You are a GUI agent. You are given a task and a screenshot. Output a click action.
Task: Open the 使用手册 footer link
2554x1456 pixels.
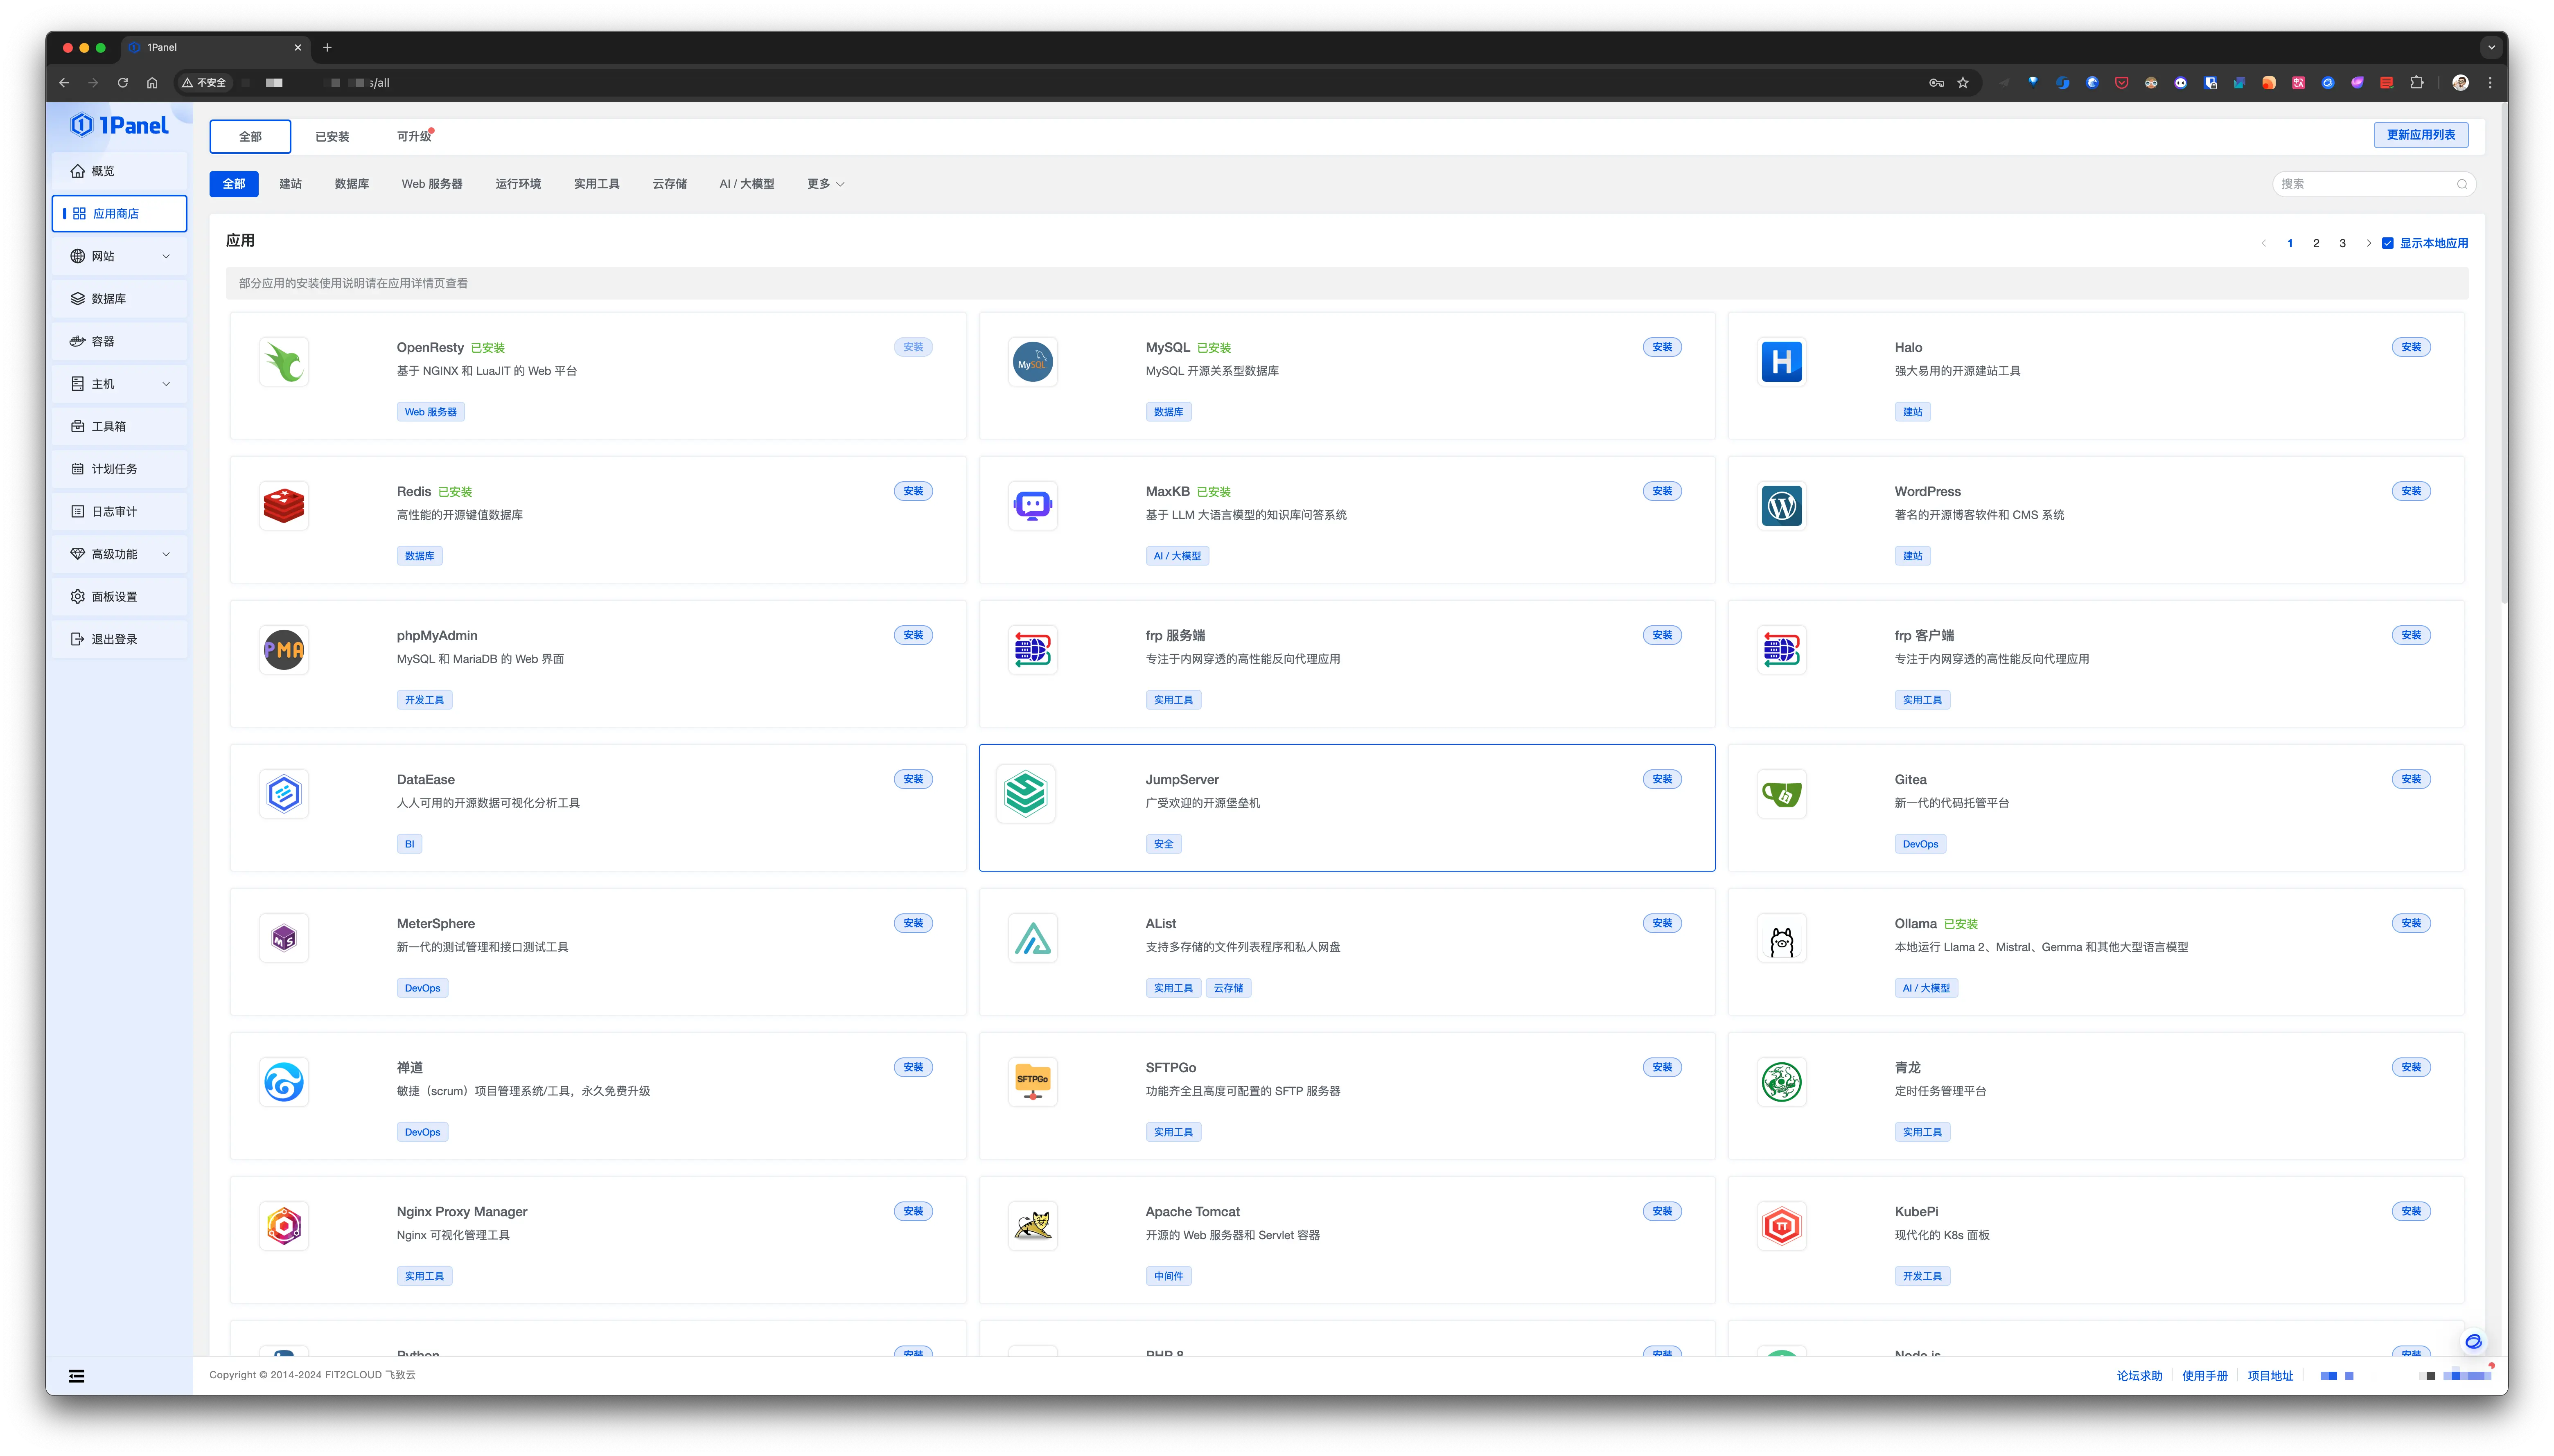pos(2204,1376)
